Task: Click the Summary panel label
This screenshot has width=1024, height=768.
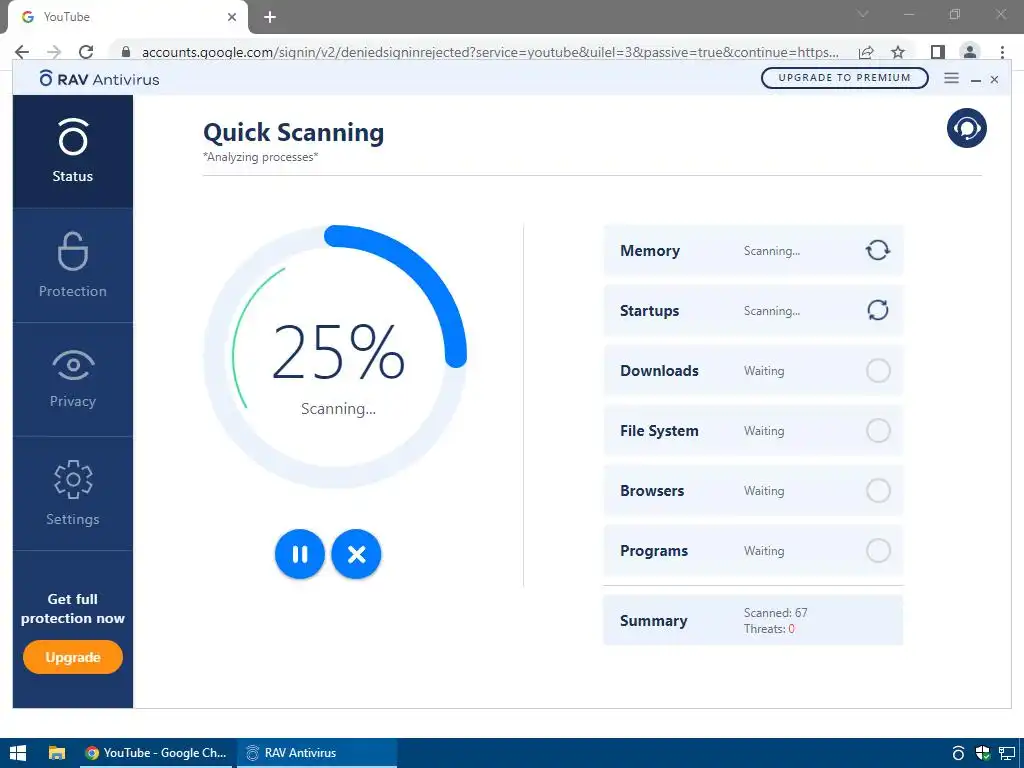Action: click(x=653, y=621)
